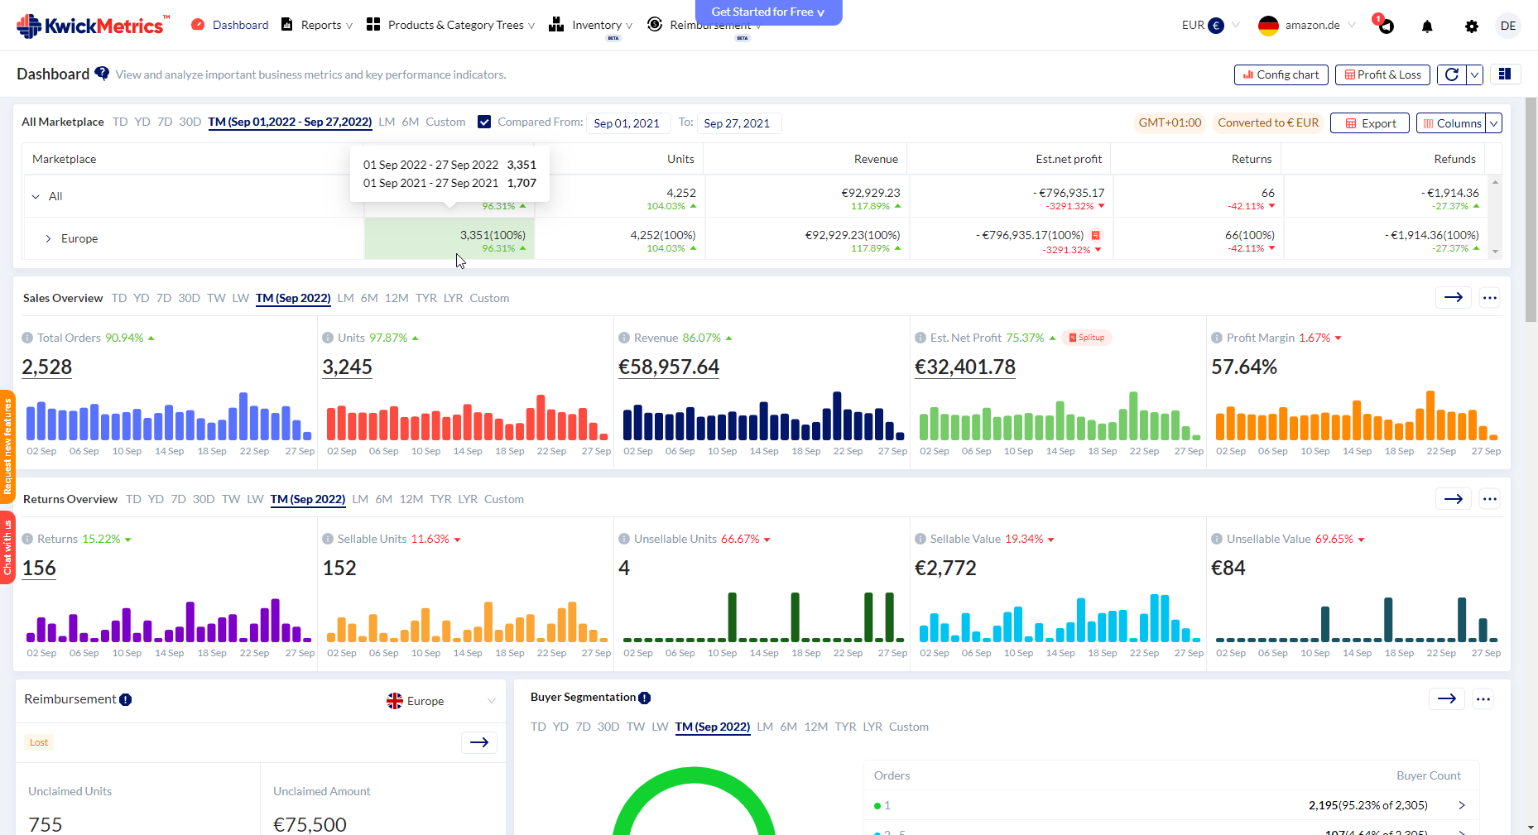1538x835 pixels.
Task: Click the Profit Margin info icon
Action: (1217, 338)
